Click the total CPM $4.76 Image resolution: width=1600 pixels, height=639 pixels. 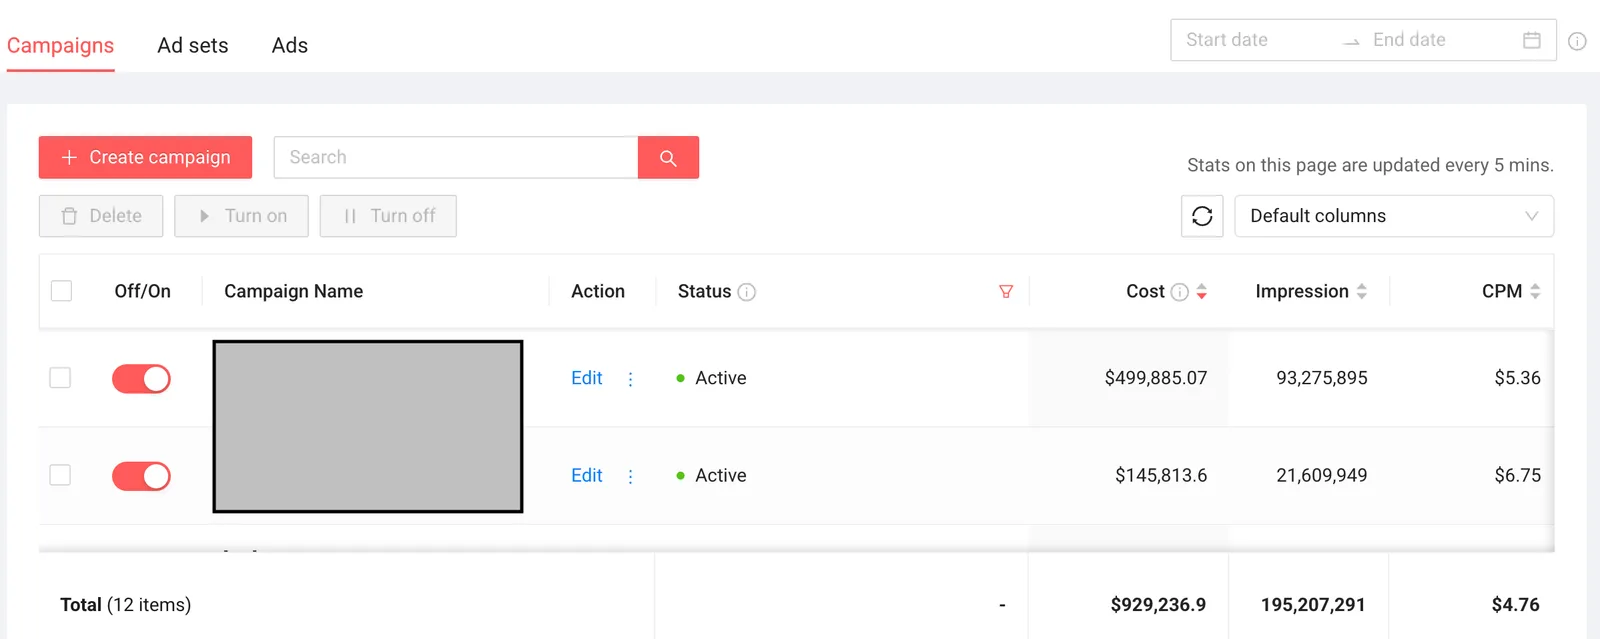click(x=1515, y=605)
